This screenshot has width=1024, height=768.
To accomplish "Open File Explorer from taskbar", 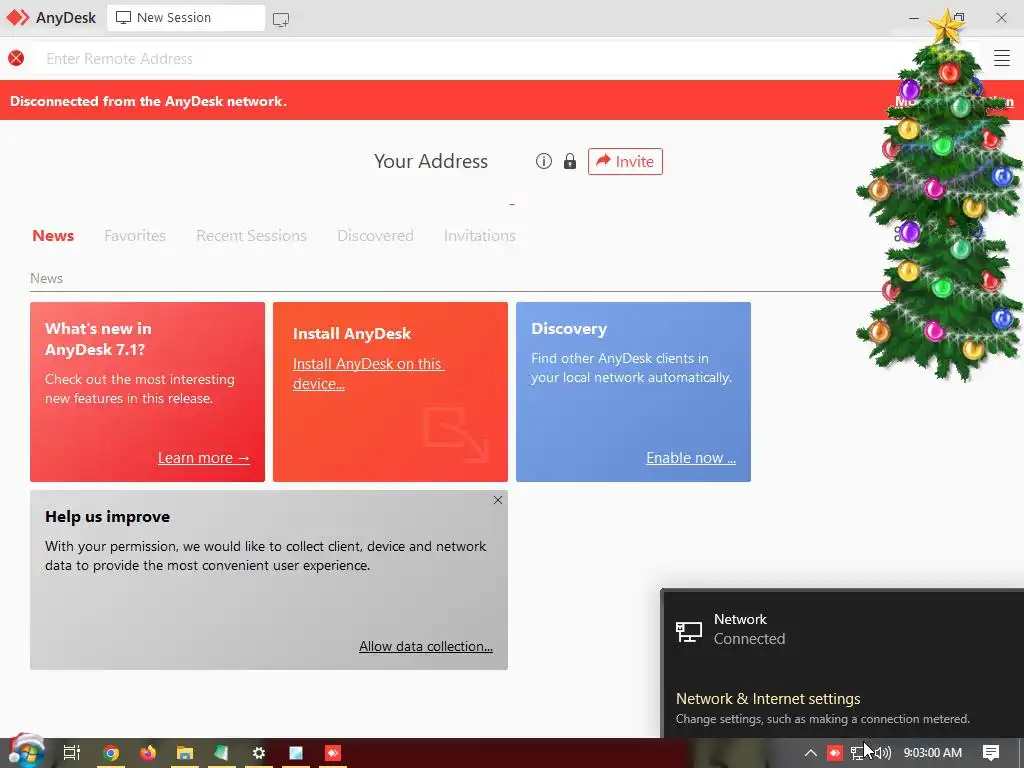I will (185, 753).
